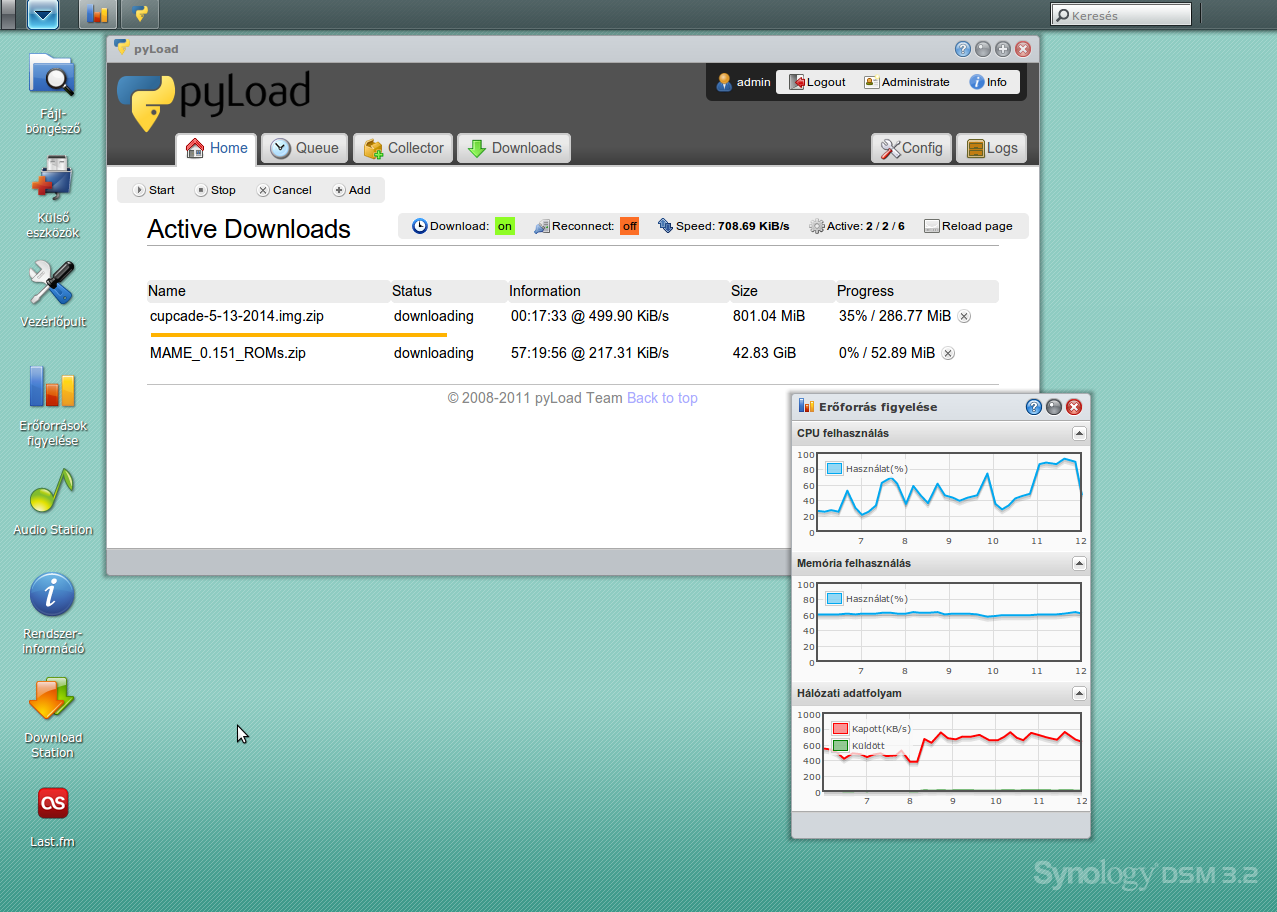
Task: Switch to Home tab
Action: (x=216, y=149)
